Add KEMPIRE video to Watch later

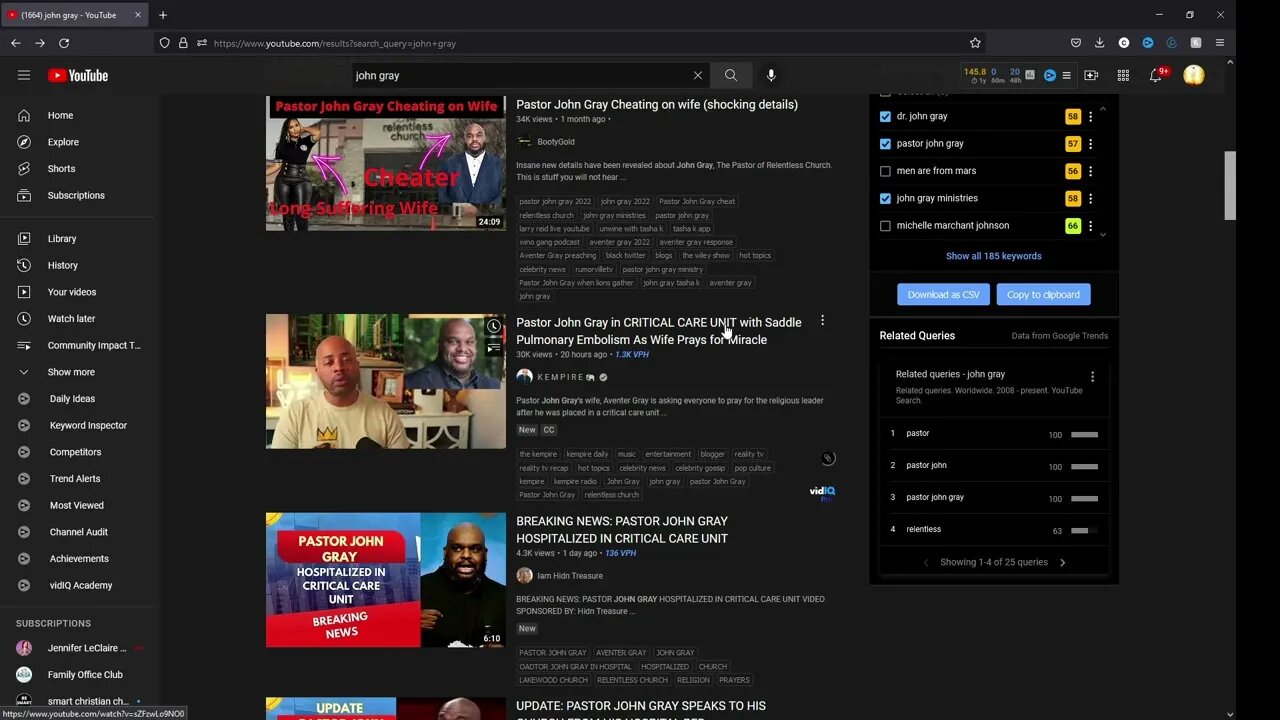(493, 327)
